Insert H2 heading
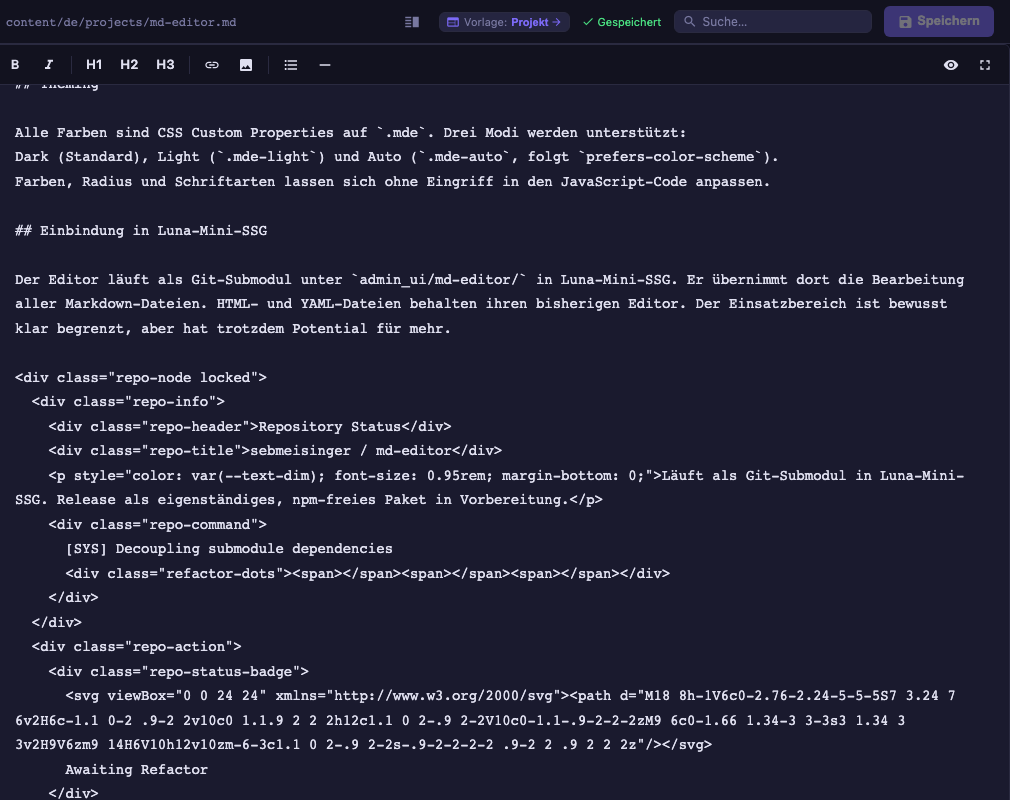The width and height of the screenshot is (1010, 800). tap(129, 64)
